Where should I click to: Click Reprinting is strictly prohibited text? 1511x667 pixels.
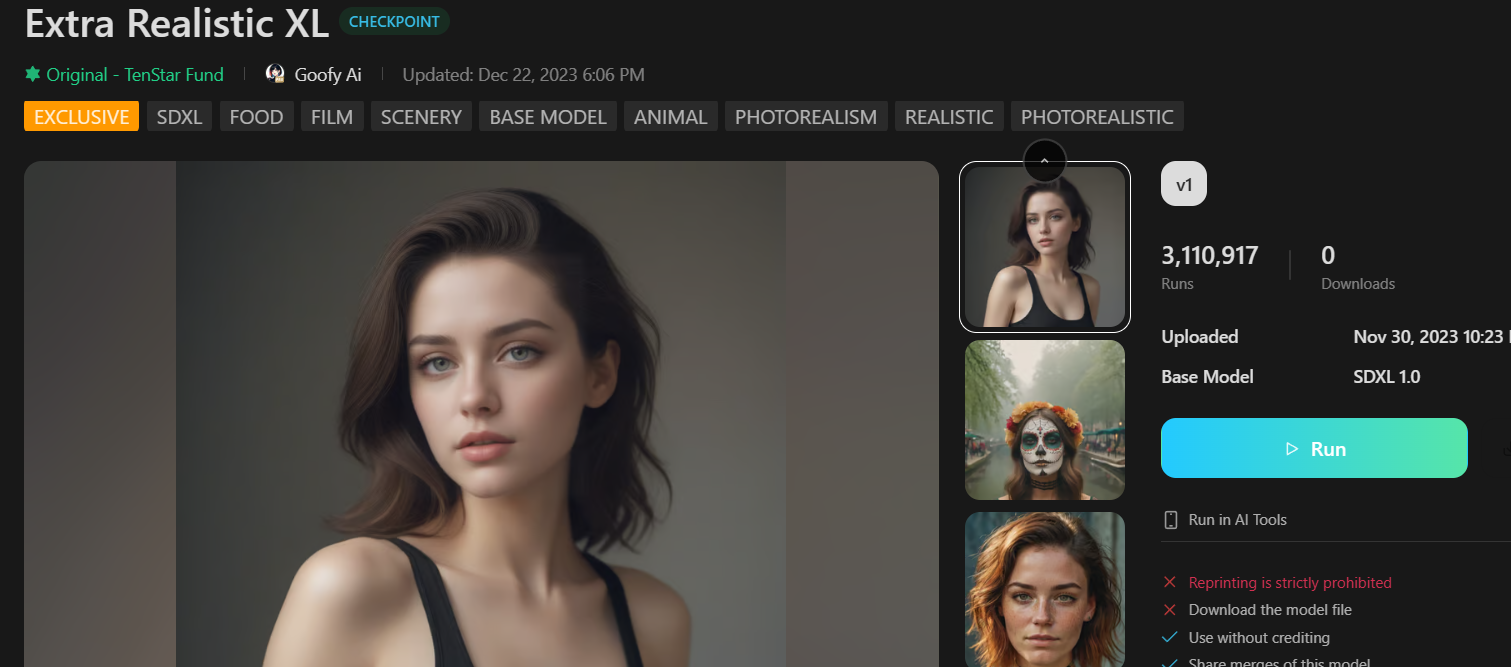click(x=1290, y=582)
